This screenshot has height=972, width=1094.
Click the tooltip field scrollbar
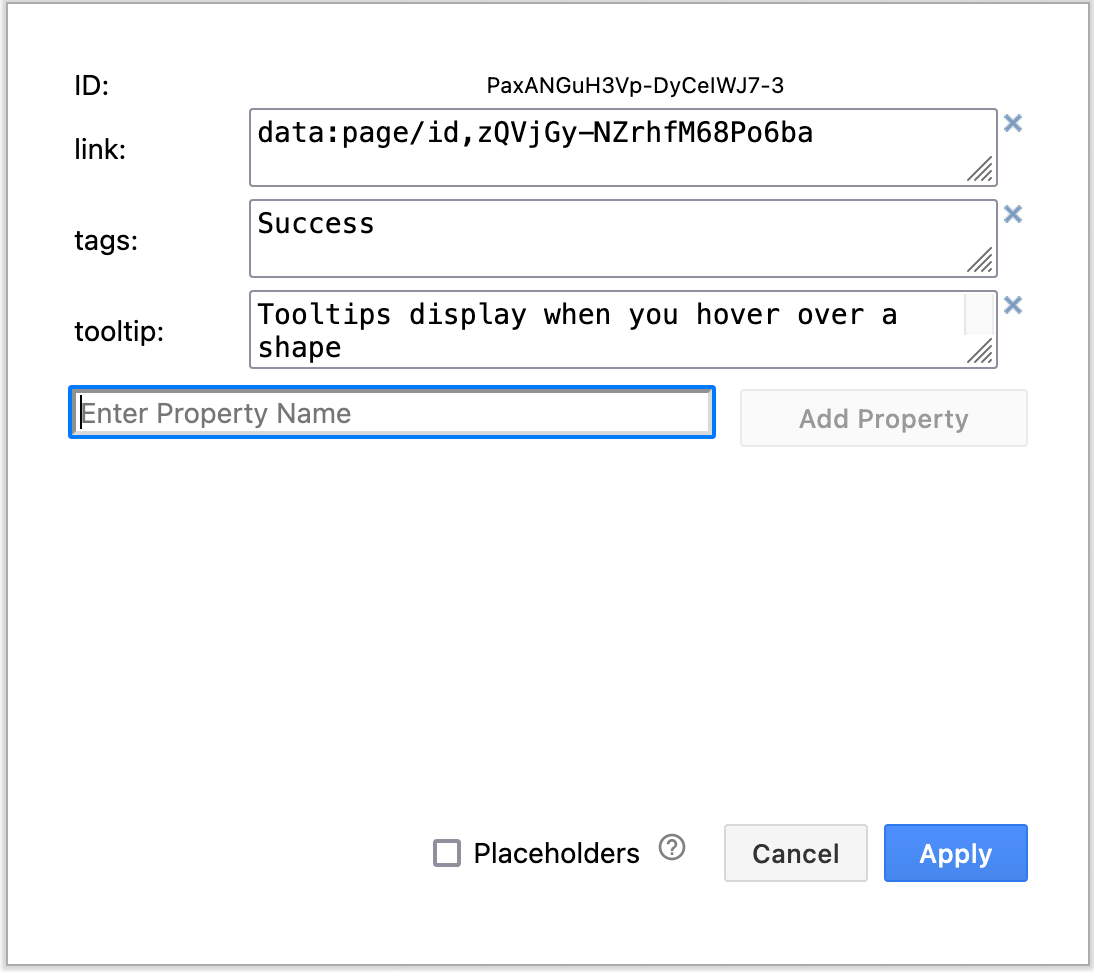pyautogui.click(x=978, y=315)
